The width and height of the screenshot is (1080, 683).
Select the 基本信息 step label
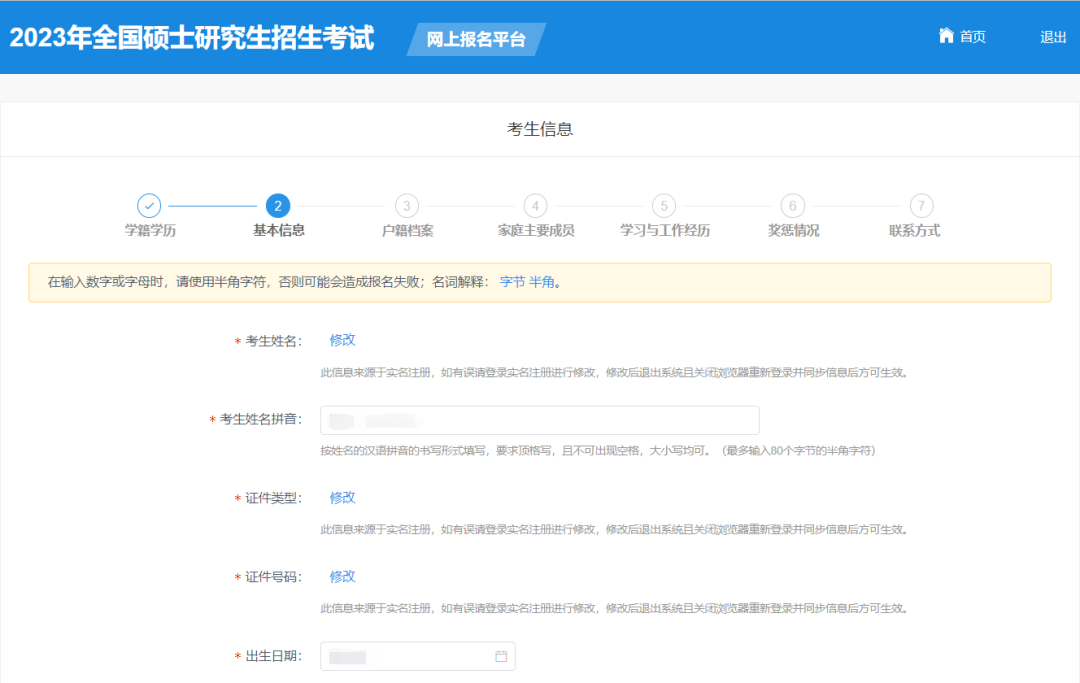pos(278,231)
